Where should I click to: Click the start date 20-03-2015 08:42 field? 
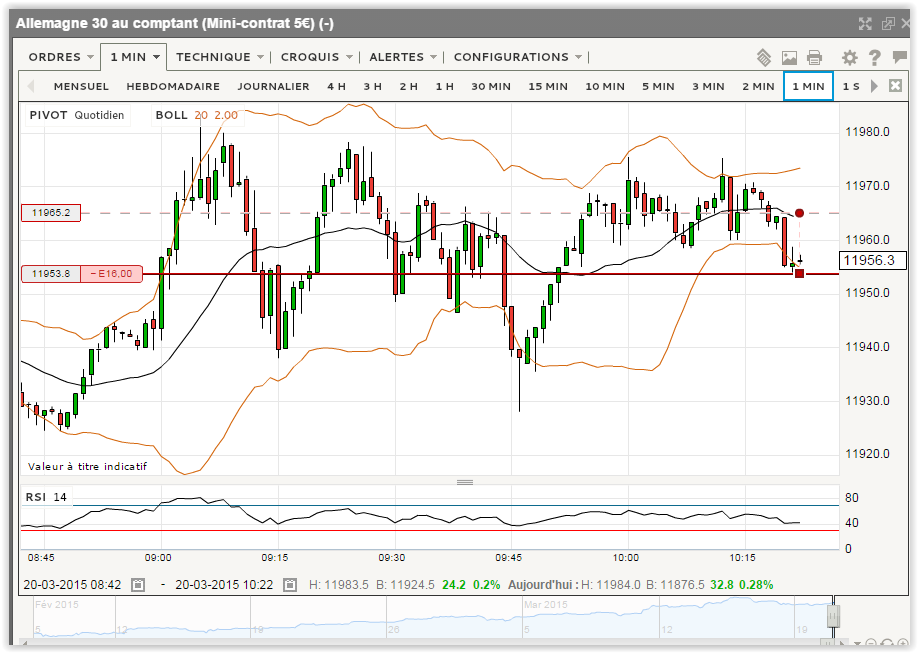coord(72,584)
